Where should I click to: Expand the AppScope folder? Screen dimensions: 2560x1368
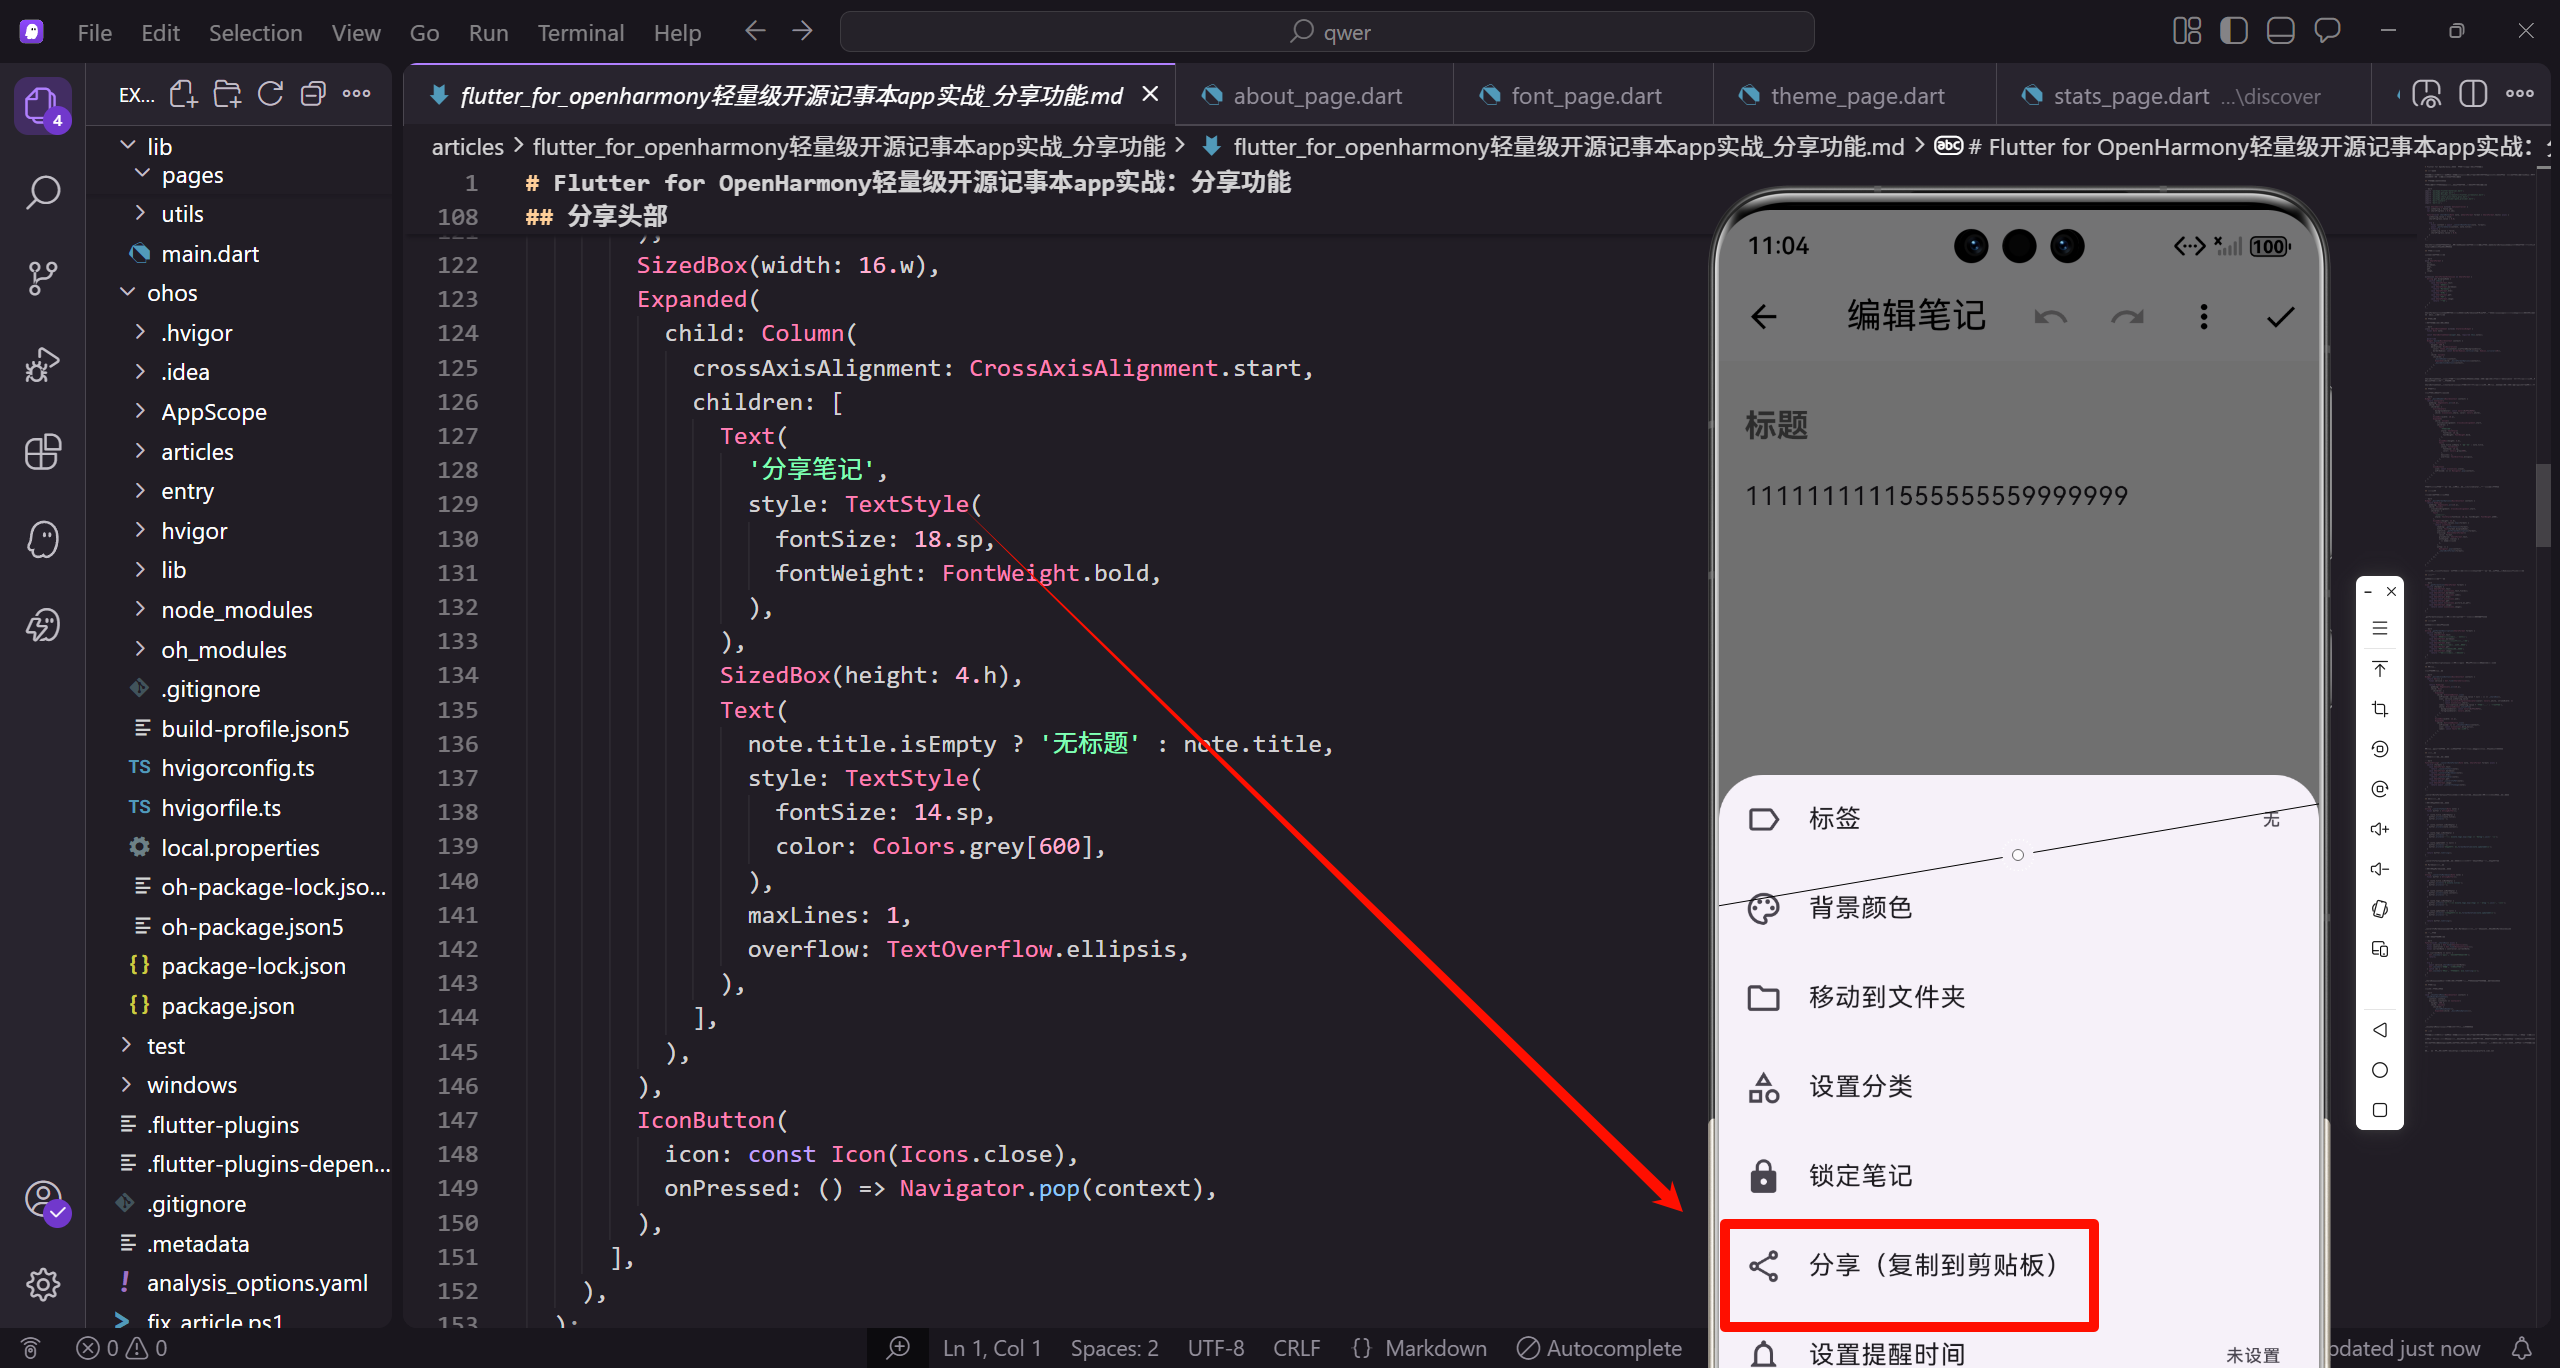tap(140, 412)
